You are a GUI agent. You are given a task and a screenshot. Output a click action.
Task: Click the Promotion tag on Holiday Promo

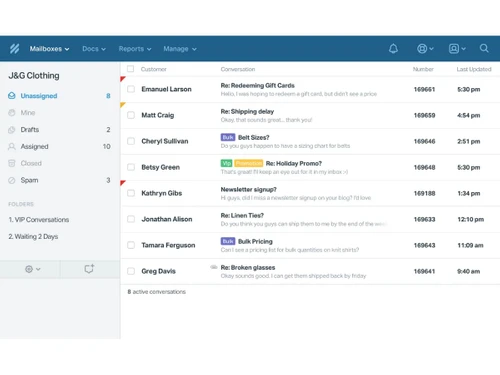pyautogui.click(x=249, y=163)
